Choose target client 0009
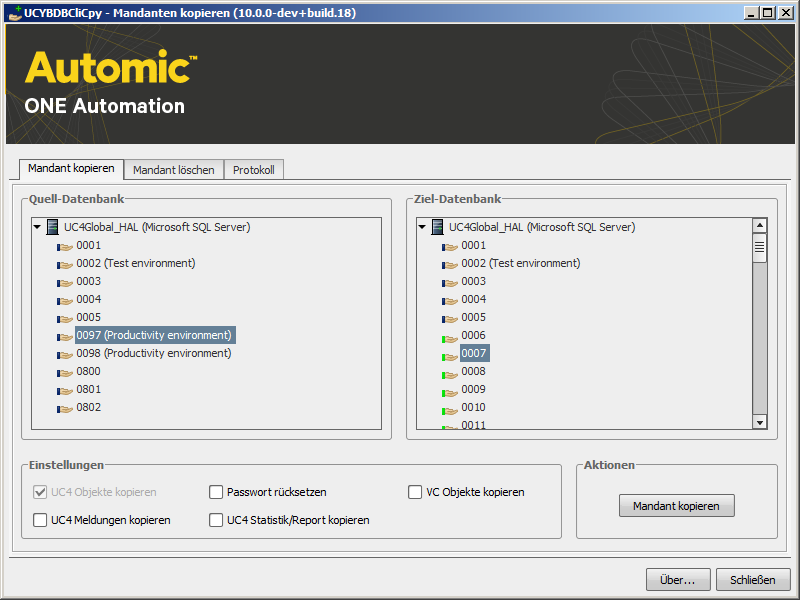 tap(473, 389)
